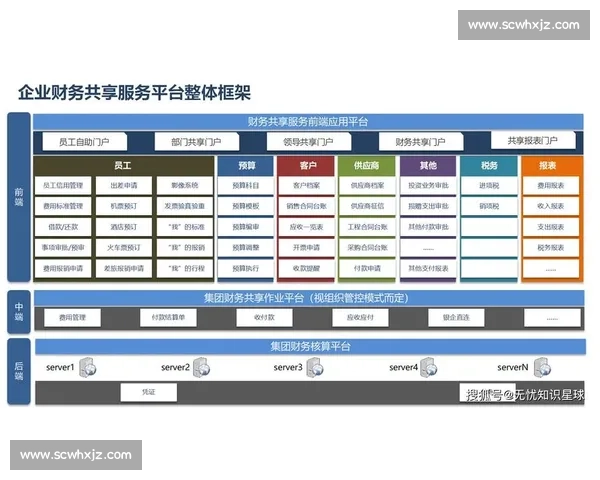The height and width of the screenshot is (480, 600).
Task: Pick the "我"的报销 box
Action: pos(185,248)
